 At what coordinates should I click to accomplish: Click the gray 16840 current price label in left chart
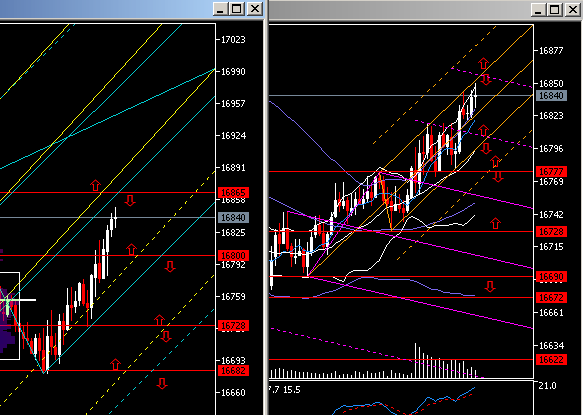point(233,218)
